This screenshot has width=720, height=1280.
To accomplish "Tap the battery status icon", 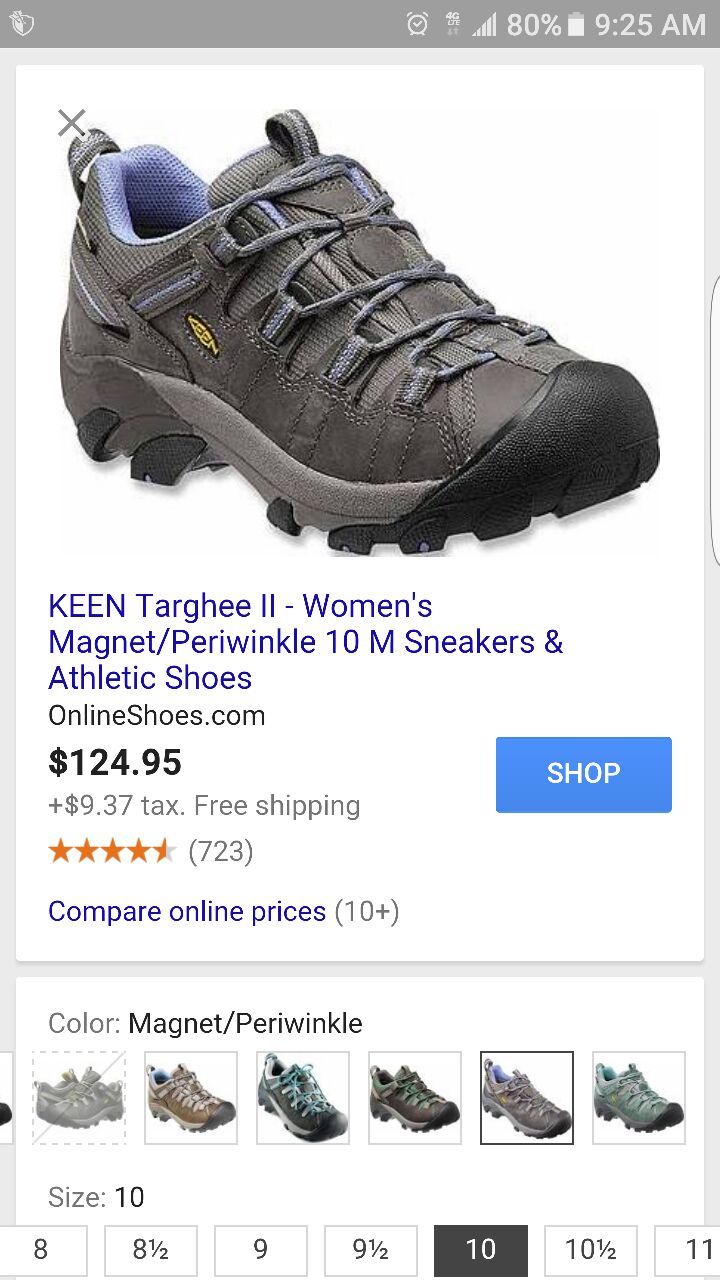I will [576, 24].
